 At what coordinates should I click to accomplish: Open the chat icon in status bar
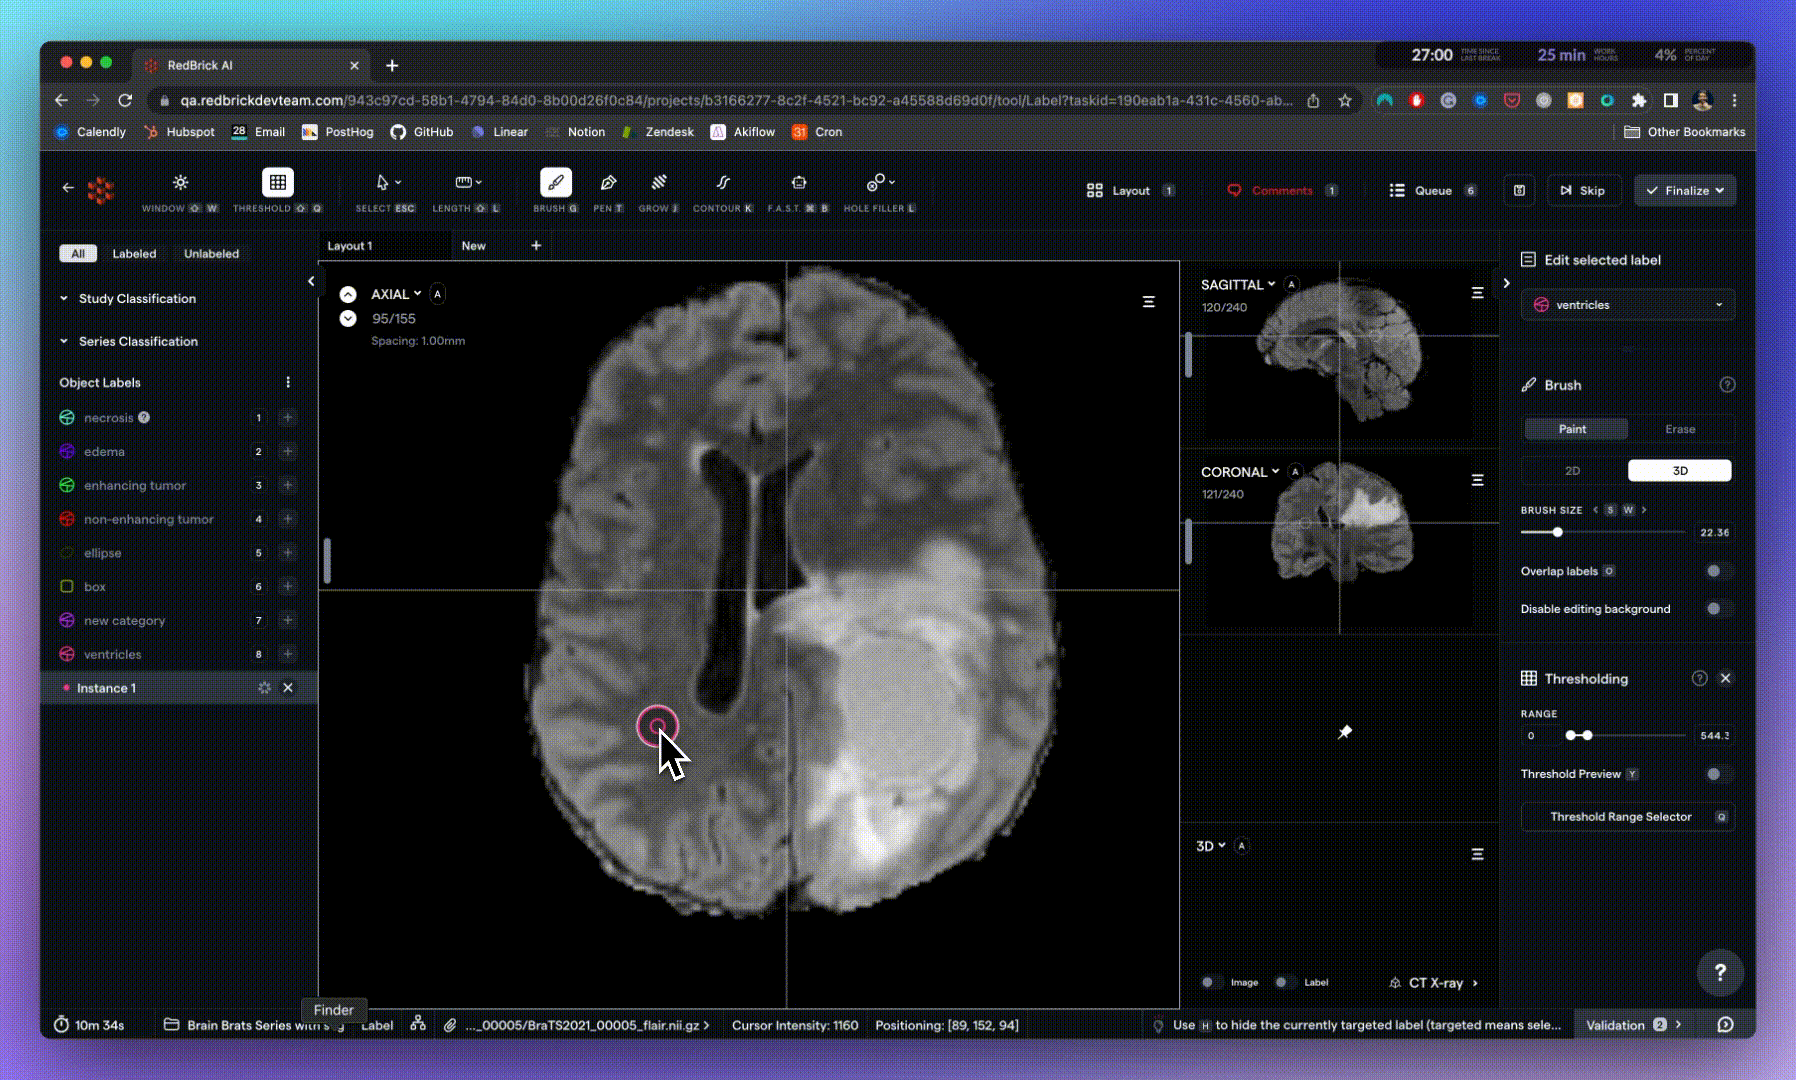[x=1725, y=1024]
